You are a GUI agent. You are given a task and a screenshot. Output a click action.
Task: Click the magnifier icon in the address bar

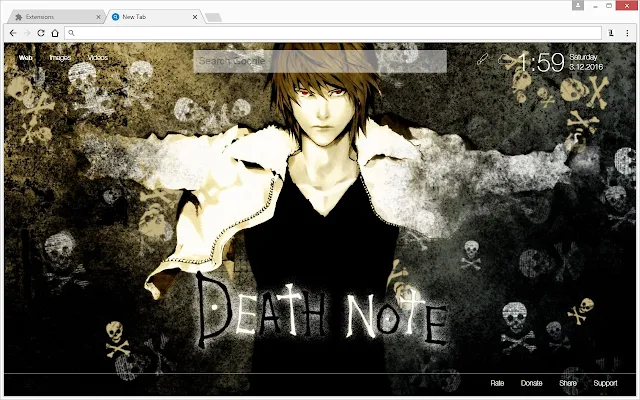tap(71, 33)
